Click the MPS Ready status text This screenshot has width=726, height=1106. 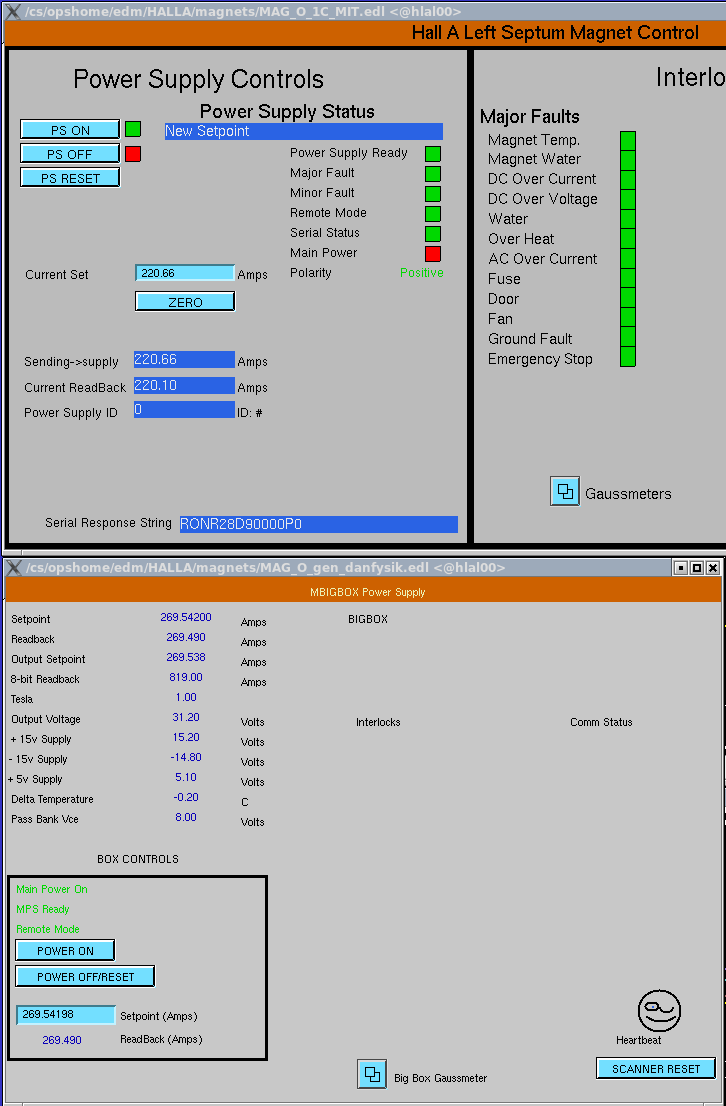tap(42, 909)
